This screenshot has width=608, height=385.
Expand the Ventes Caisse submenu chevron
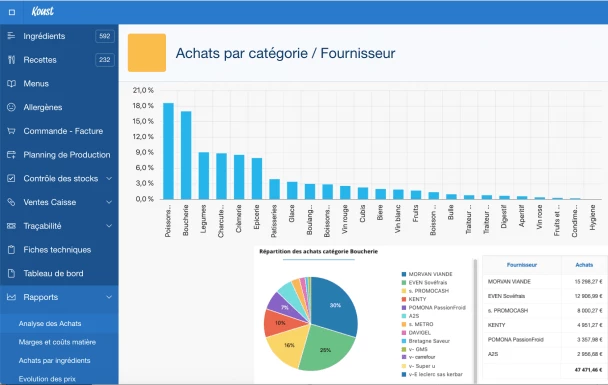pyautogui.click(x=109, y=202)
